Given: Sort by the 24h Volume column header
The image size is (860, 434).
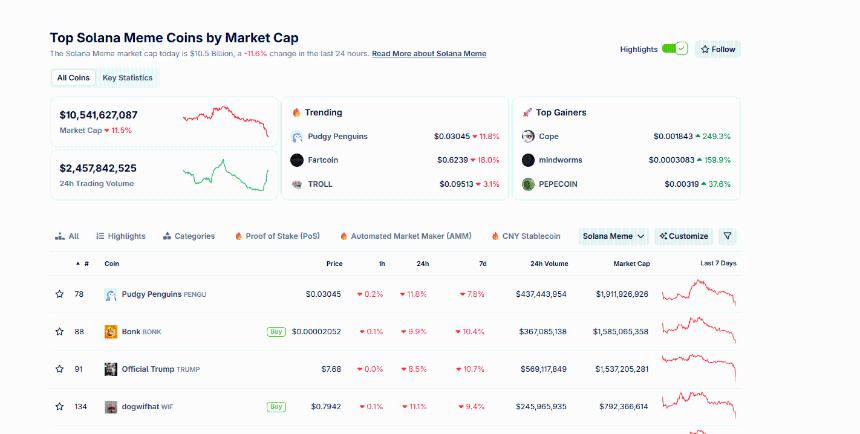Looking at the screenshot, I should 549,264.
